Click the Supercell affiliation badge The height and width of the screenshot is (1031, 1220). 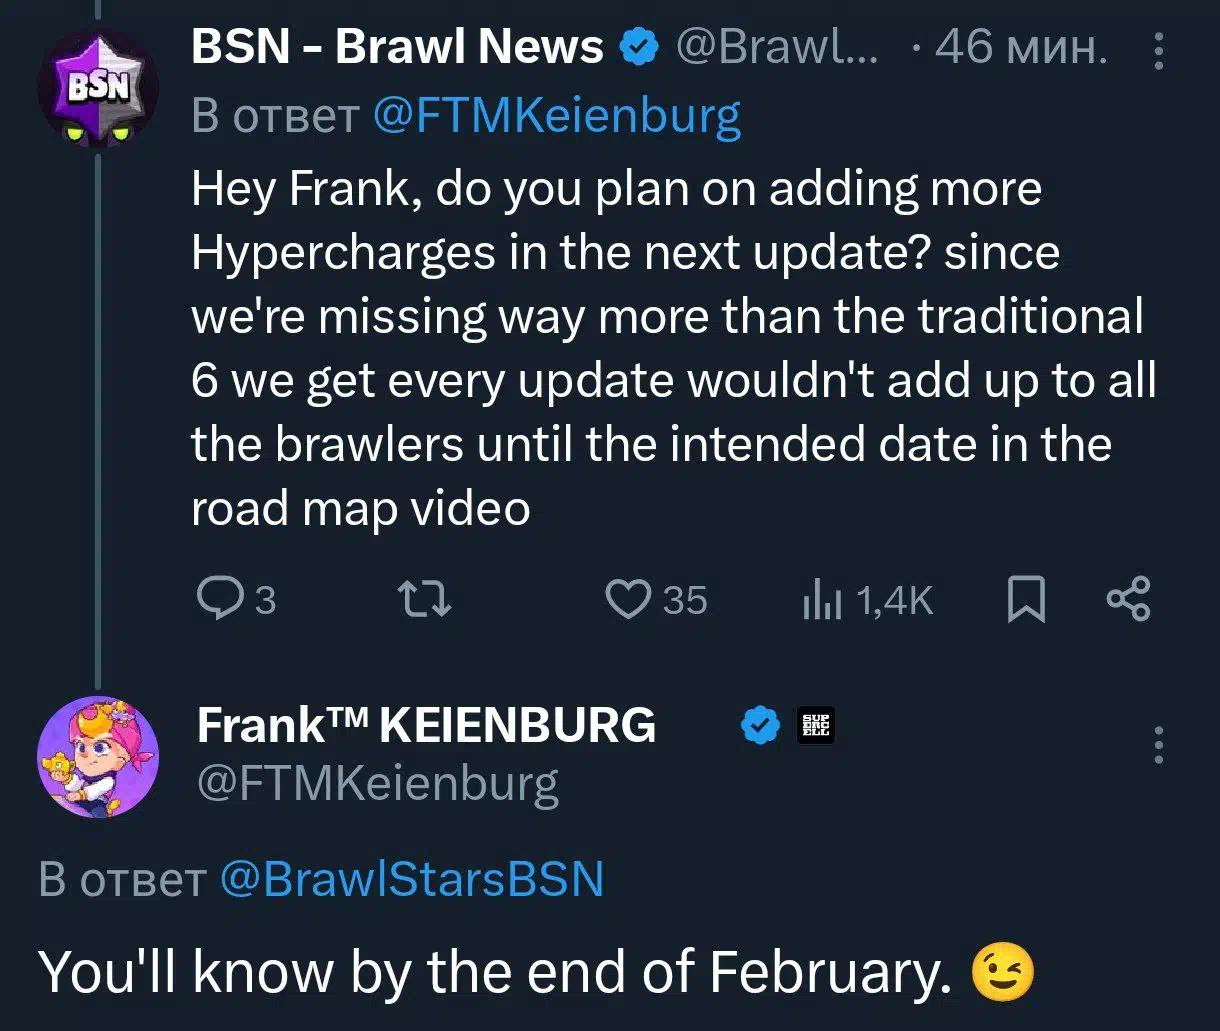[x=815, y=725]
